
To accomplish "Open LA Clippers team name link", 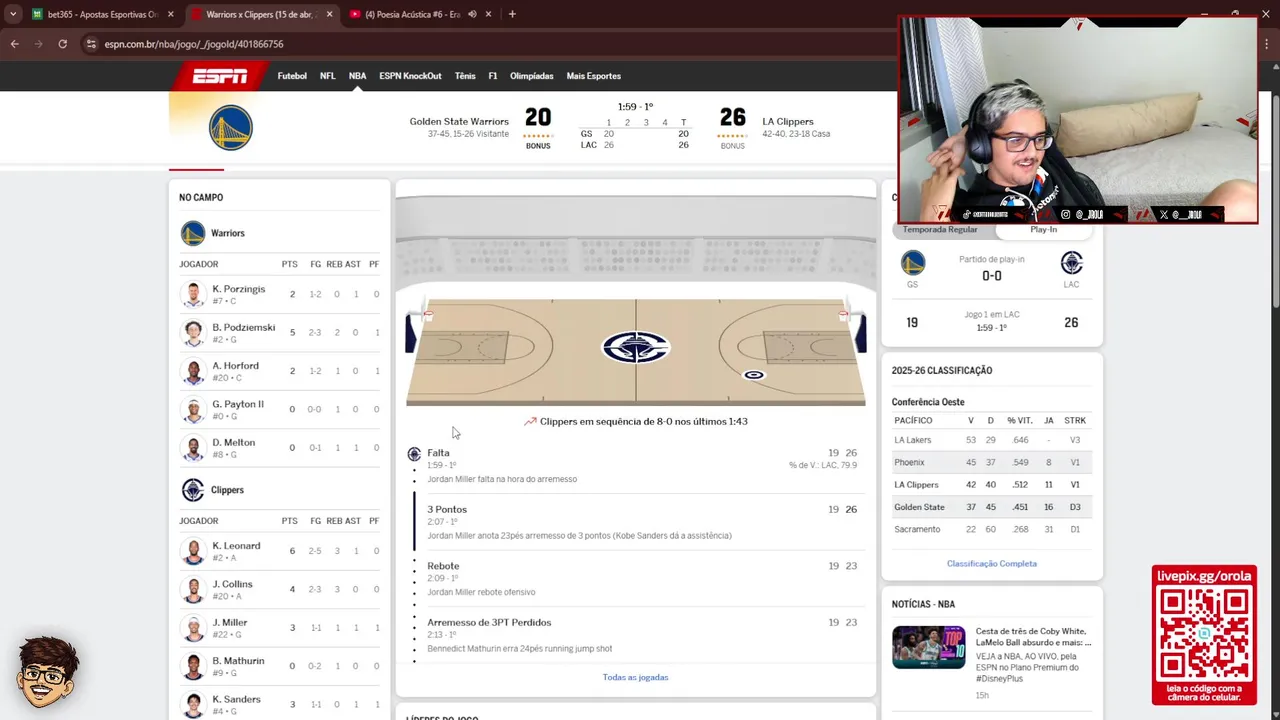I will tap(788, 122).
